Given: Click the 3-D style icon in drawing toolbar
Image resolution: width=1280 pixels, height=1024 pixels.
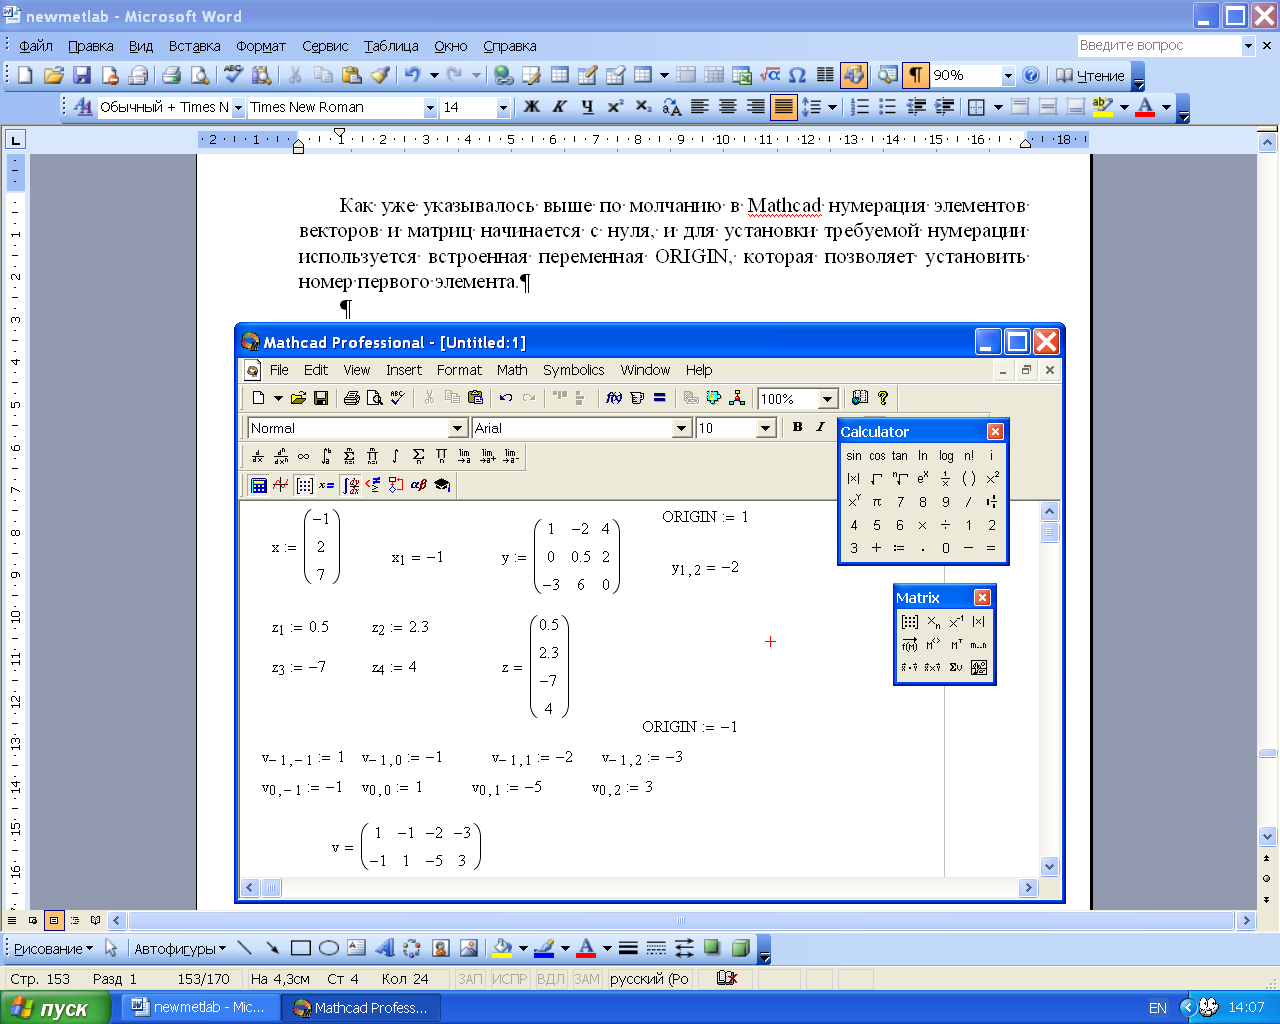Looking at the screenshot, I should [x=740, y=948].
